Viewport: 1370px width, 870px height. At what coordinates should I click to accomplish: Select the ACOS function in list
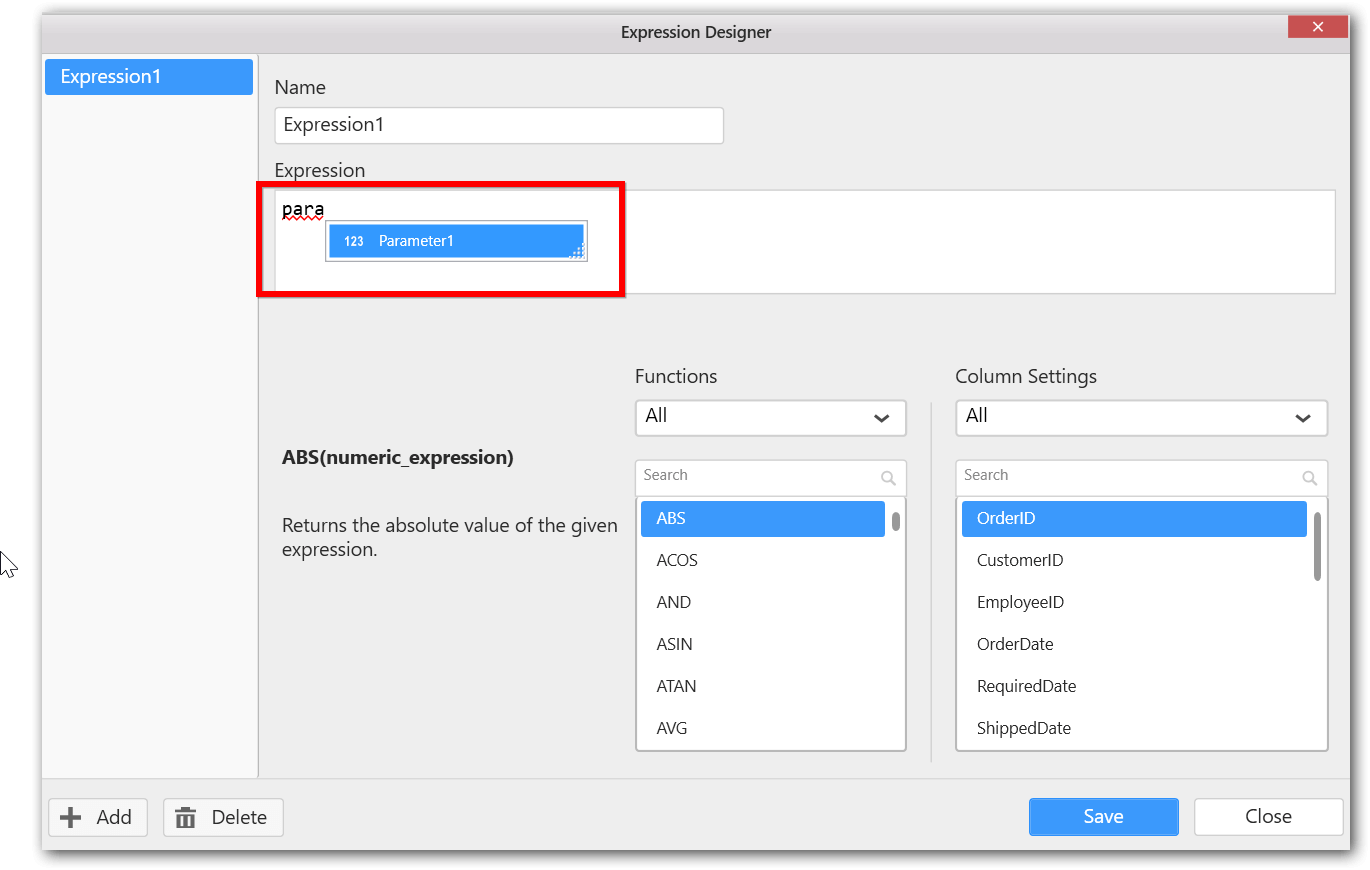pyautogui.click(x=677, y=561)
